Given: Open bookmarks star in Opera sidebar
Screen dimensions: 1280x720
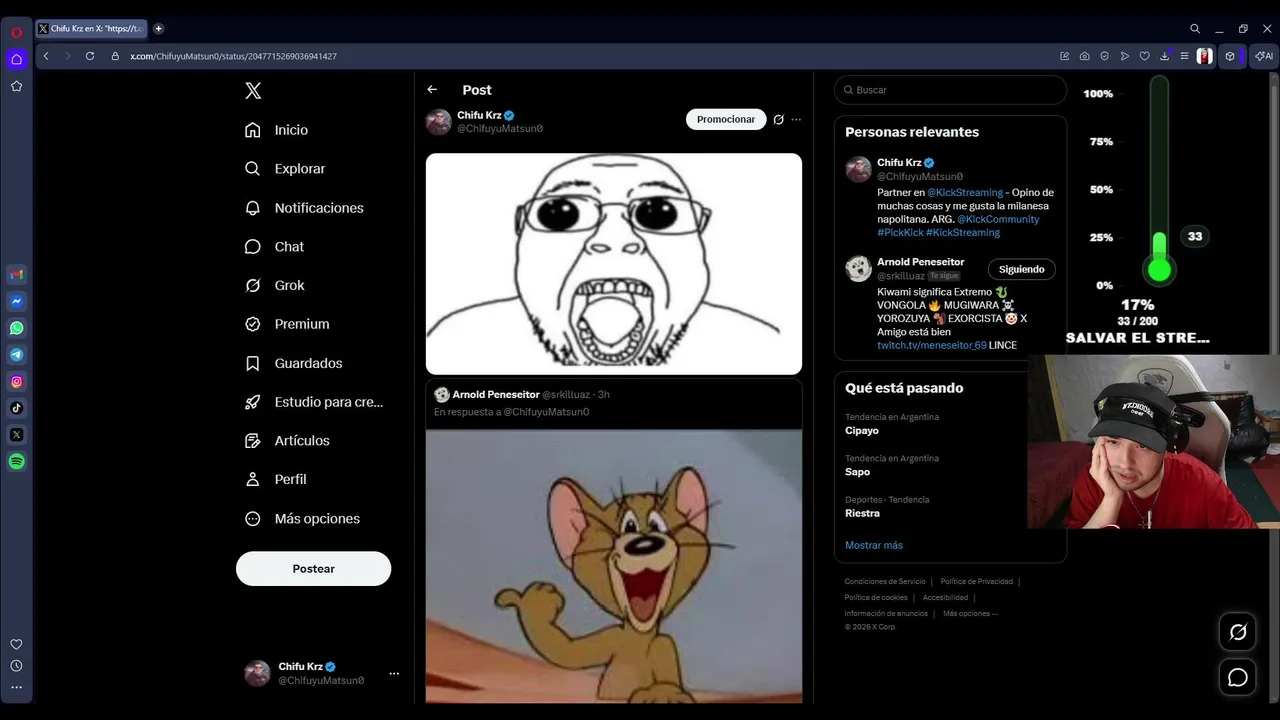Looking at the screenshot, I should click(17, 86).
